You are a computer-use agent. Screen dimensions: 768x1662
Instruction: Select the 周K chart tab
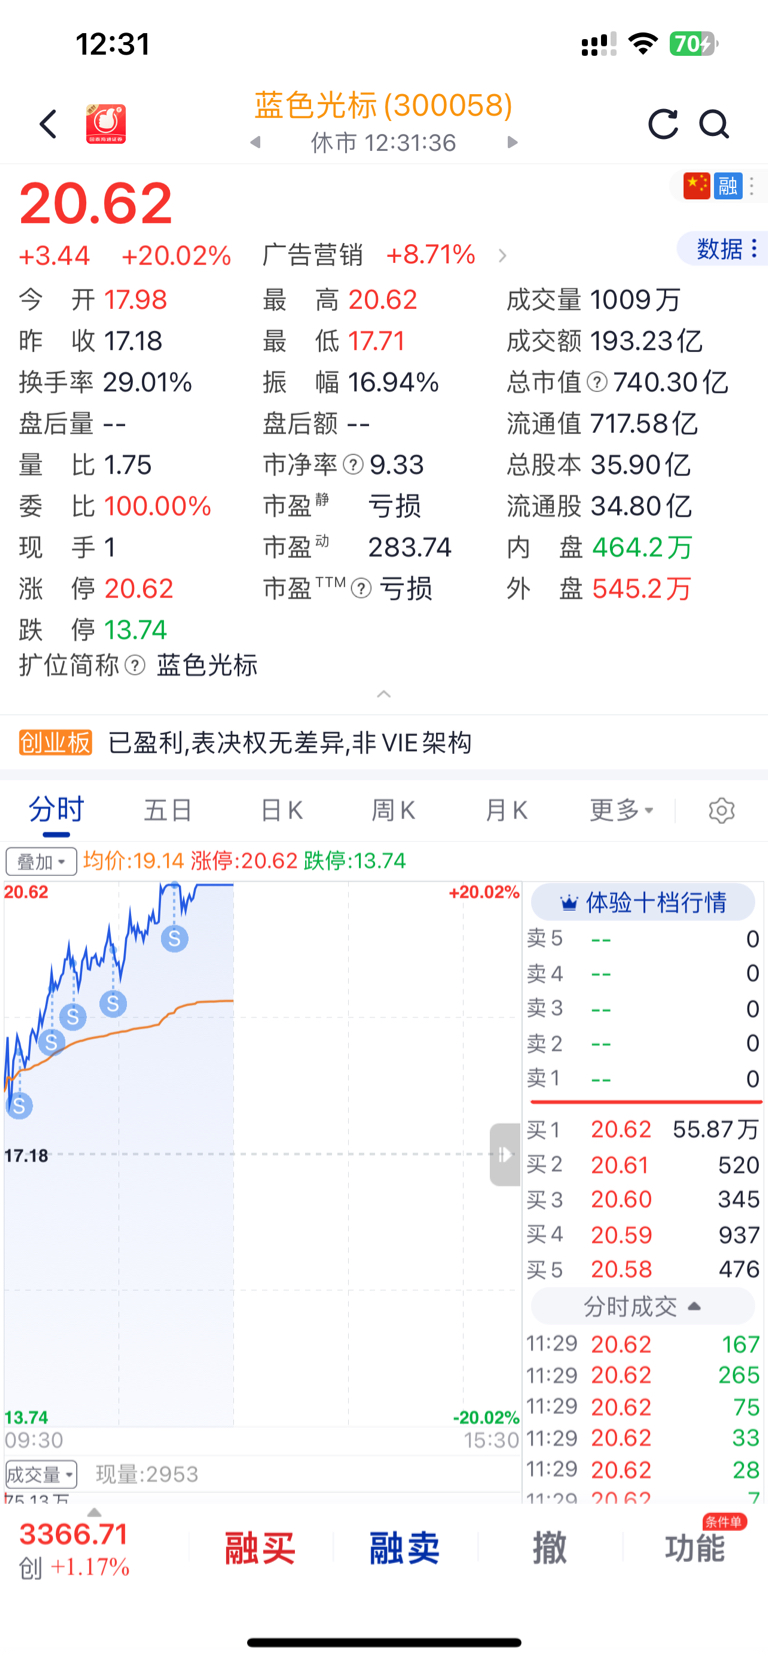[394, 809]
